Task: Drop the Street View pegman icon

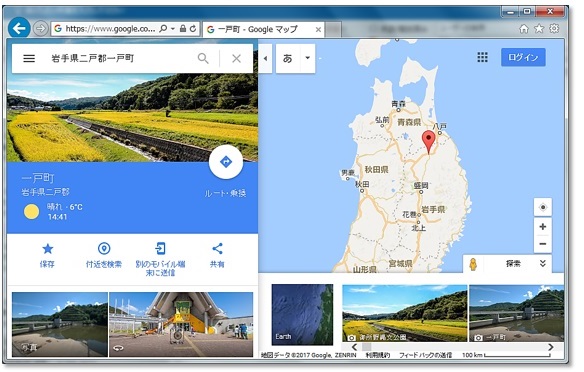Action: (473, 264)
